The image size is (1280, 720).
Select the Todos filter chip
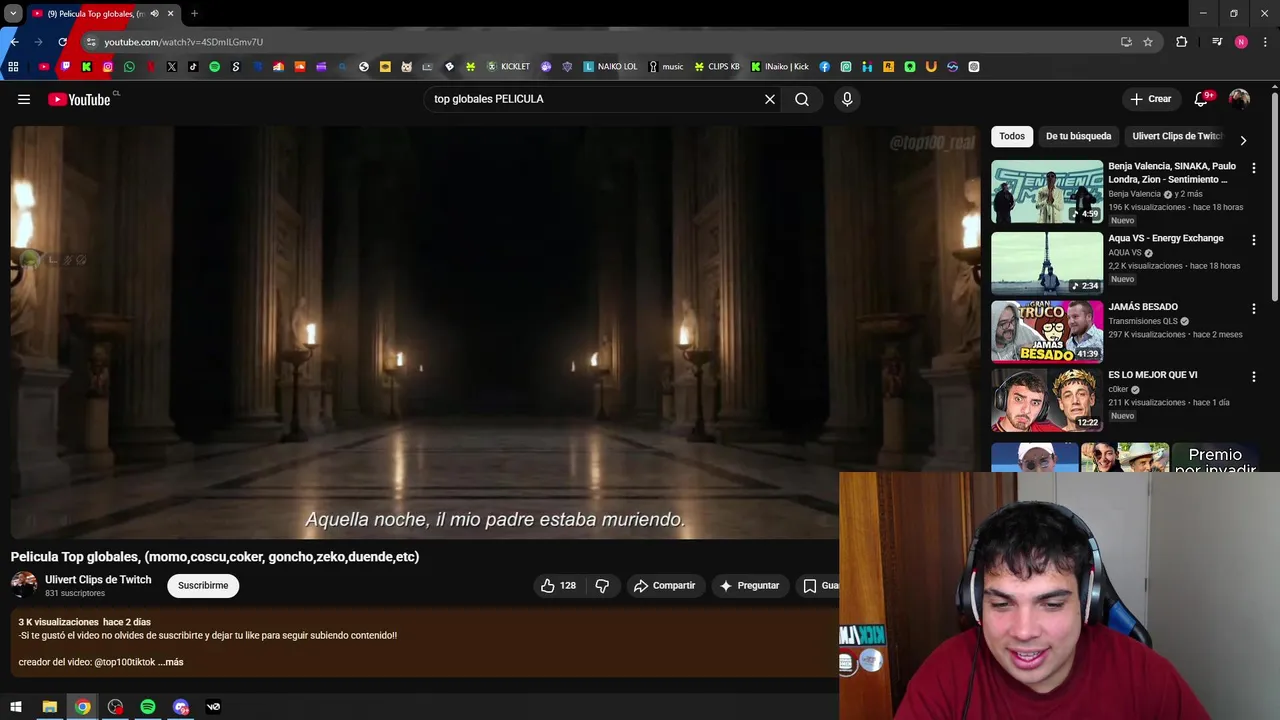(1012, 136)
